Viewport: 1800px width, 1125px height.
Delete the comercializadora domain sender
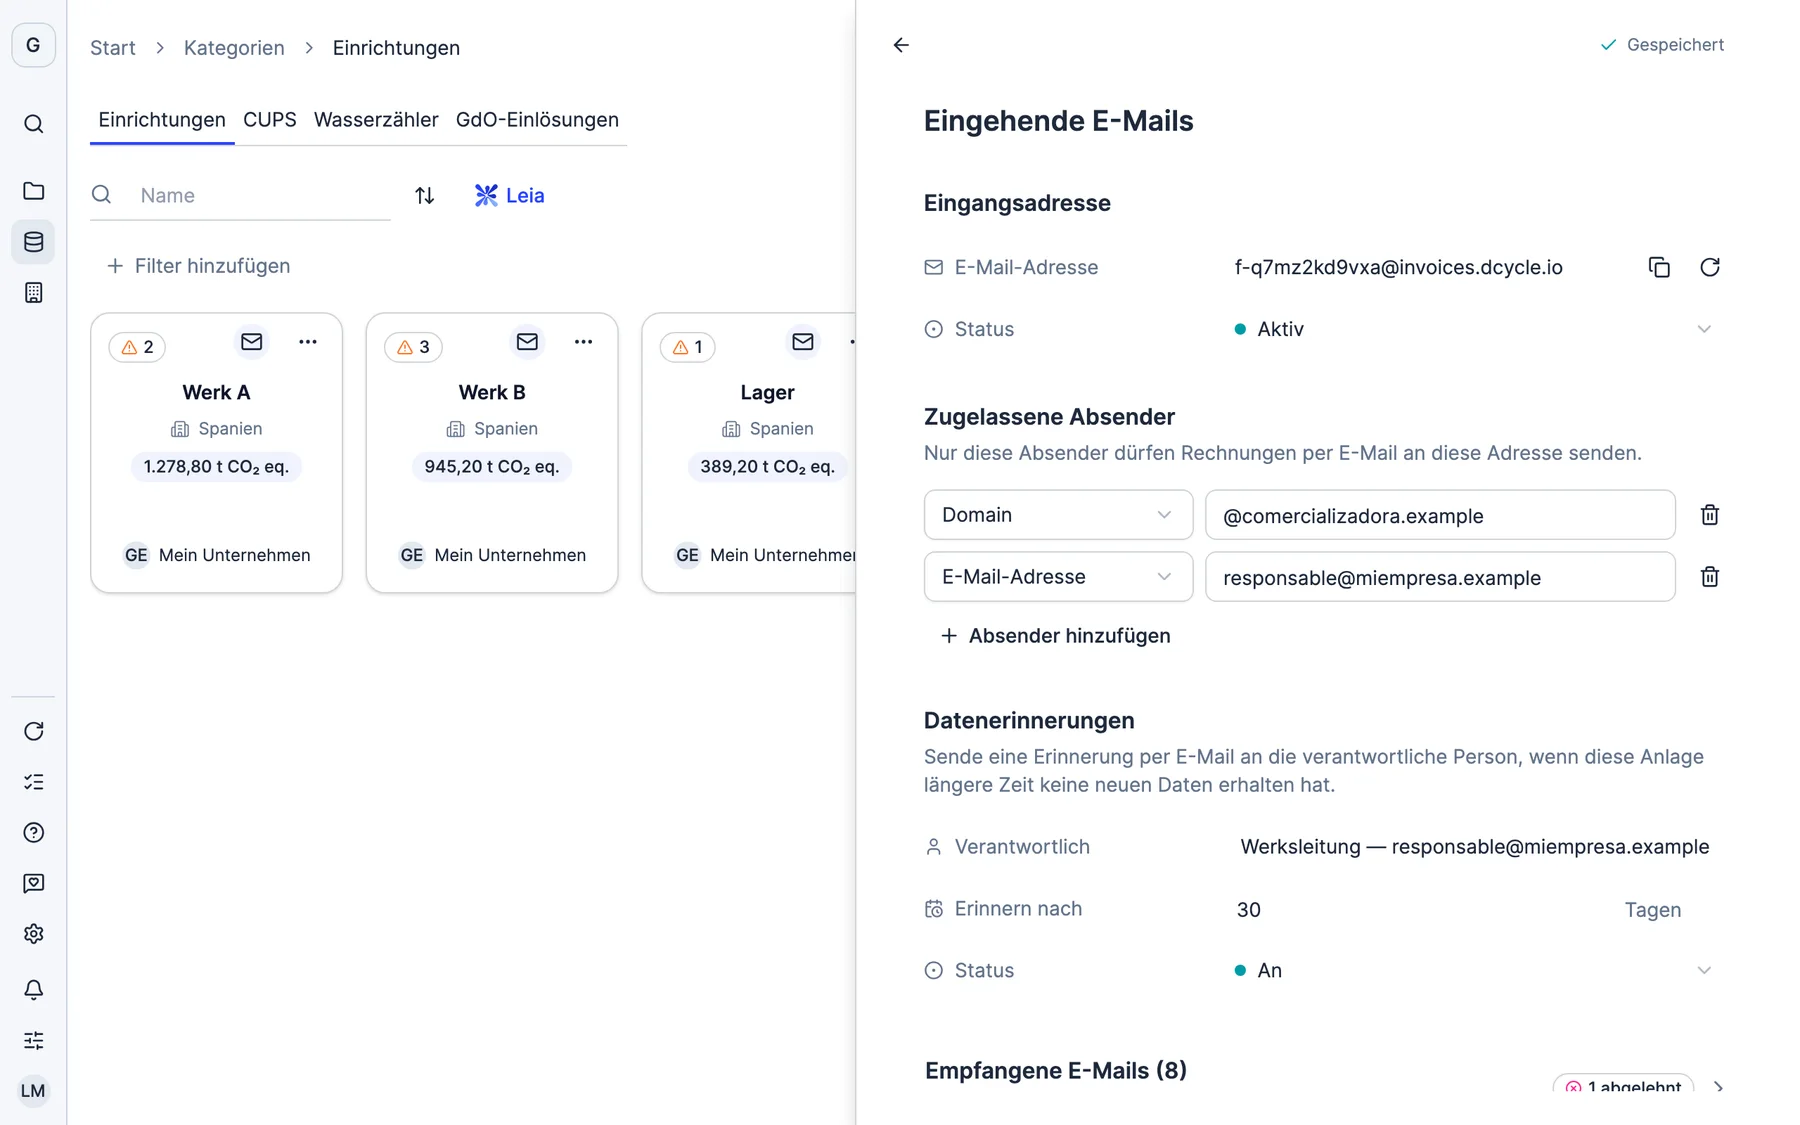(1710, 515)
